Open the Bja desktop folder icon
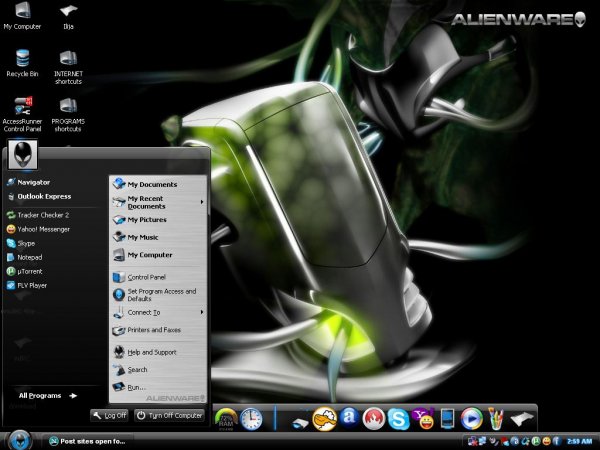This screenshot has width=600, height=450. [68, 16]
